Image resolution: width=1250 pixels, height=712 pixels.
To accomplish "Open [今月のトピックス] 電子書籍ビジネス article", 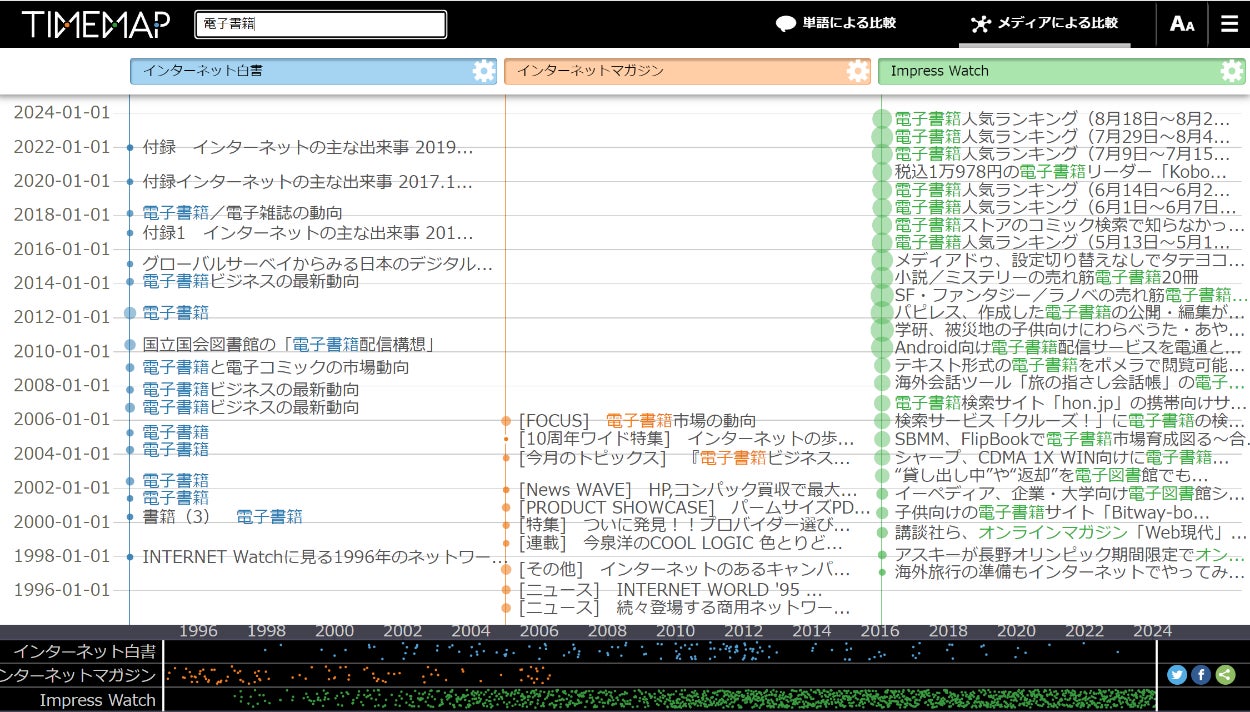I will click(x=684, y=458).
